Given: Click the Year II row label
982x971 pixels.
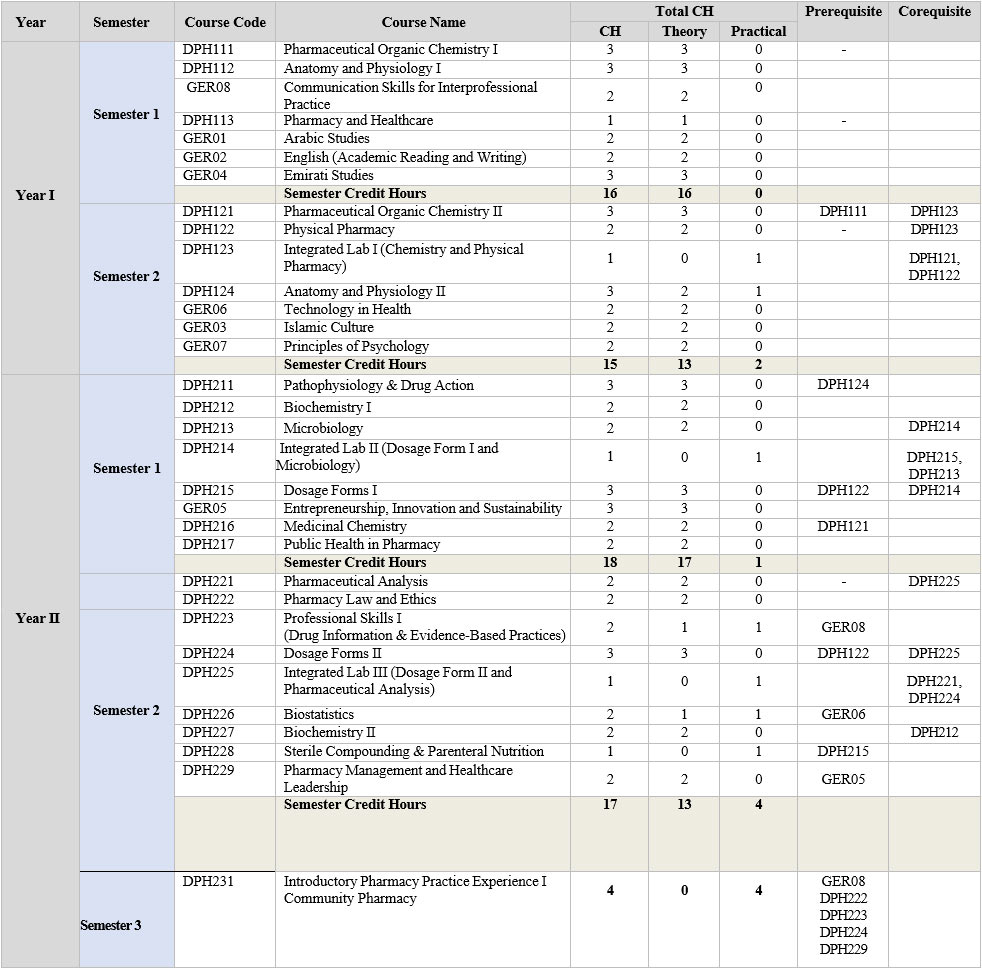Looking at the screenshot, I should (38, 618).
